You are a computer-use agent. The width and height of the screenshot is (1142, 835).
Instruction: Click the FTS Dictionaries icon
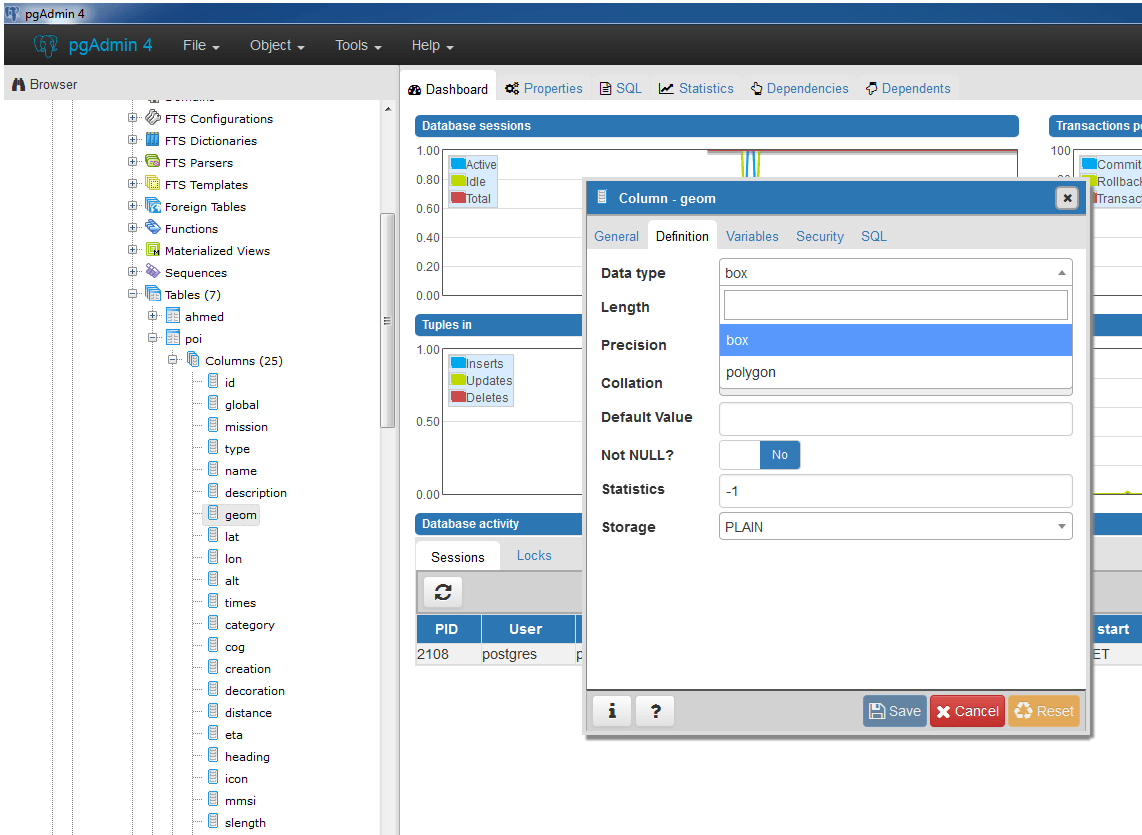pyautogui.click(x=152, y=139)
